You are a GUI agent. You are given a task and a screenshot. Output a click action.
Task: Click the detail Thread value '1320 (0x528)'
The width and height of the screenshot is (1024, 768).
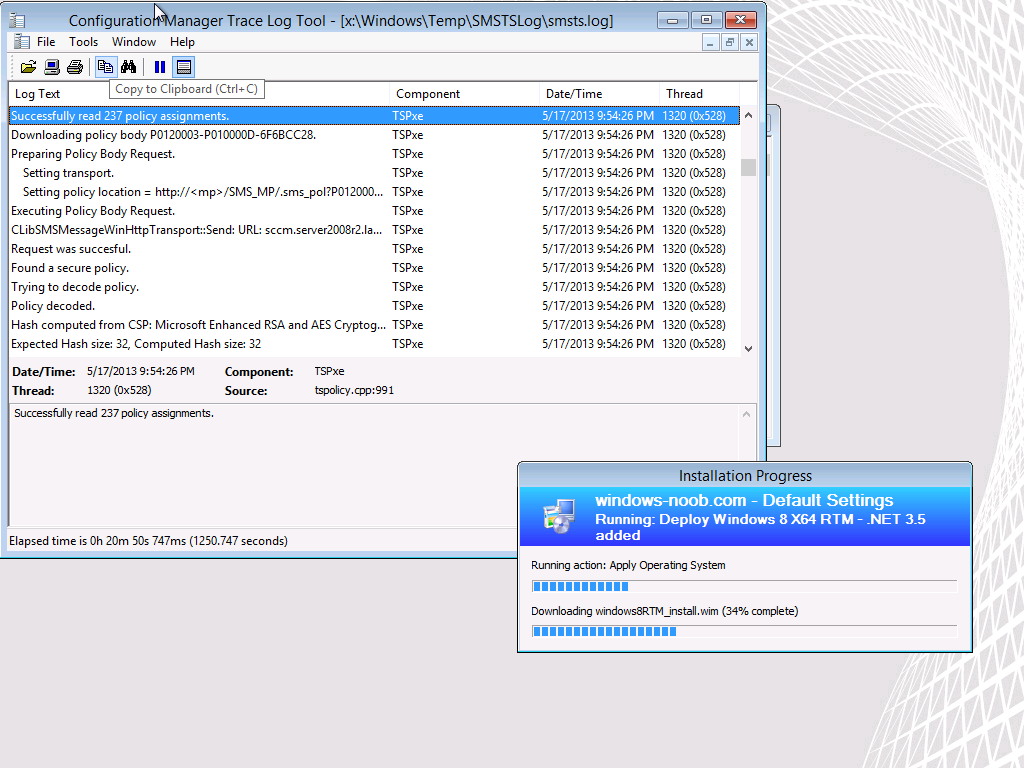pos(120,390)
